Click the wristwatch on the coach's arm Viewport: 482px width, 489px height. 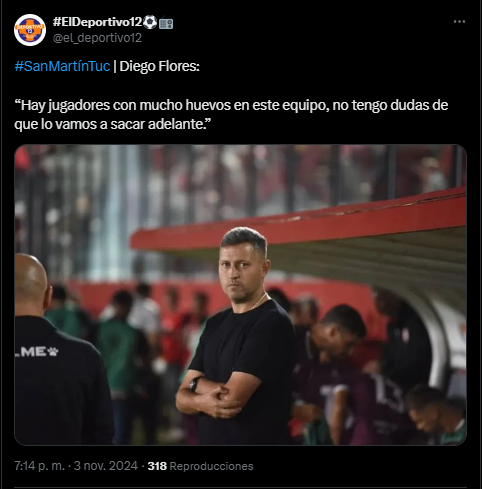pos(194,384)
